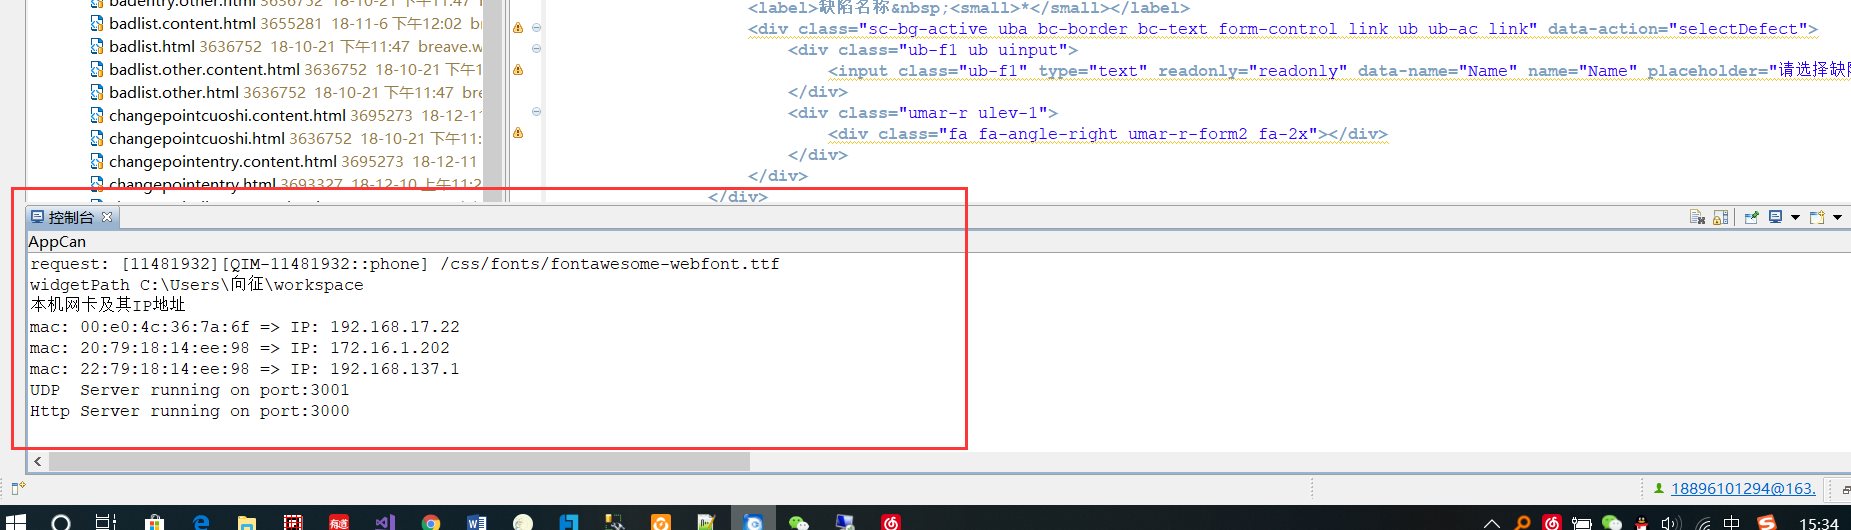1851x530 pixels.
Task: Open WeChat from the taskbar
Action: pyautogui.click(x=799, y=522)
